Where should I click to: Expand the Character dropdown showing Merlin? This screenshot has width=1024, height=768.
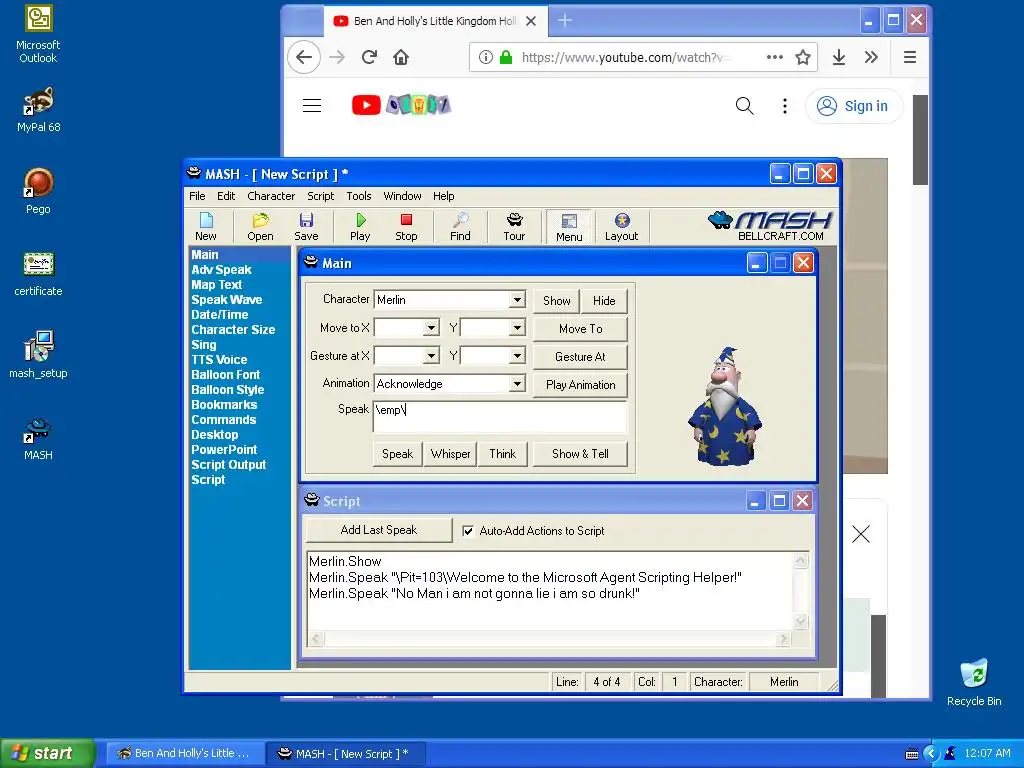tap(517, 300)
